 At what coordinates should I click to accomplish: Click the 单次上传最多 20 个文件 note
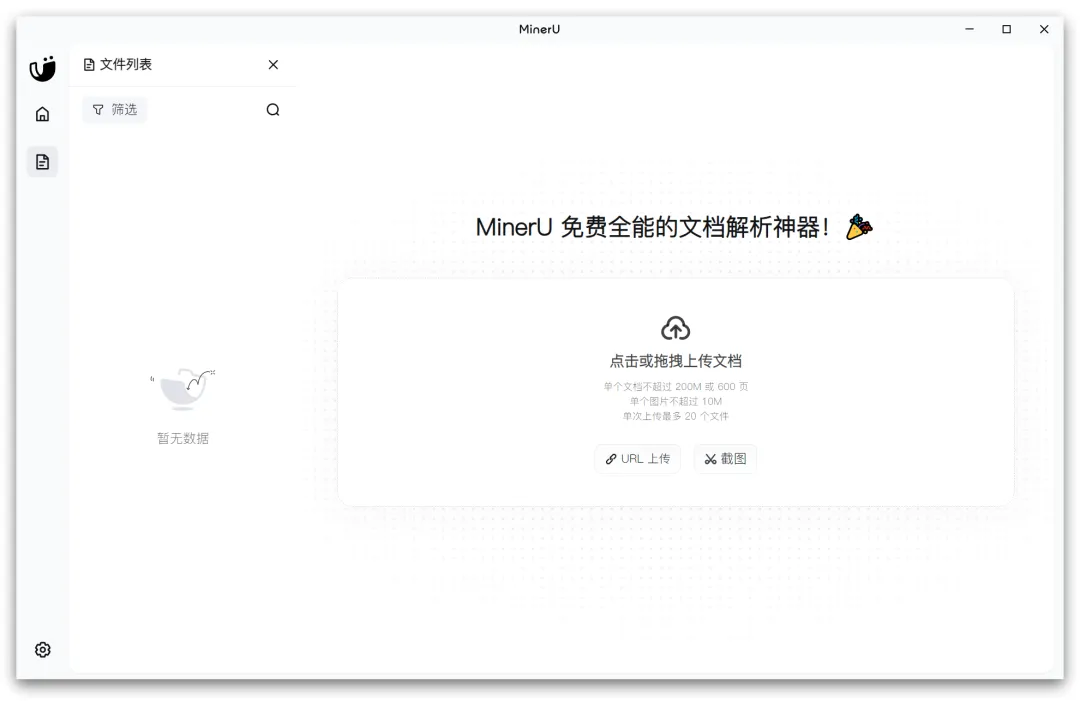point(676,416)
